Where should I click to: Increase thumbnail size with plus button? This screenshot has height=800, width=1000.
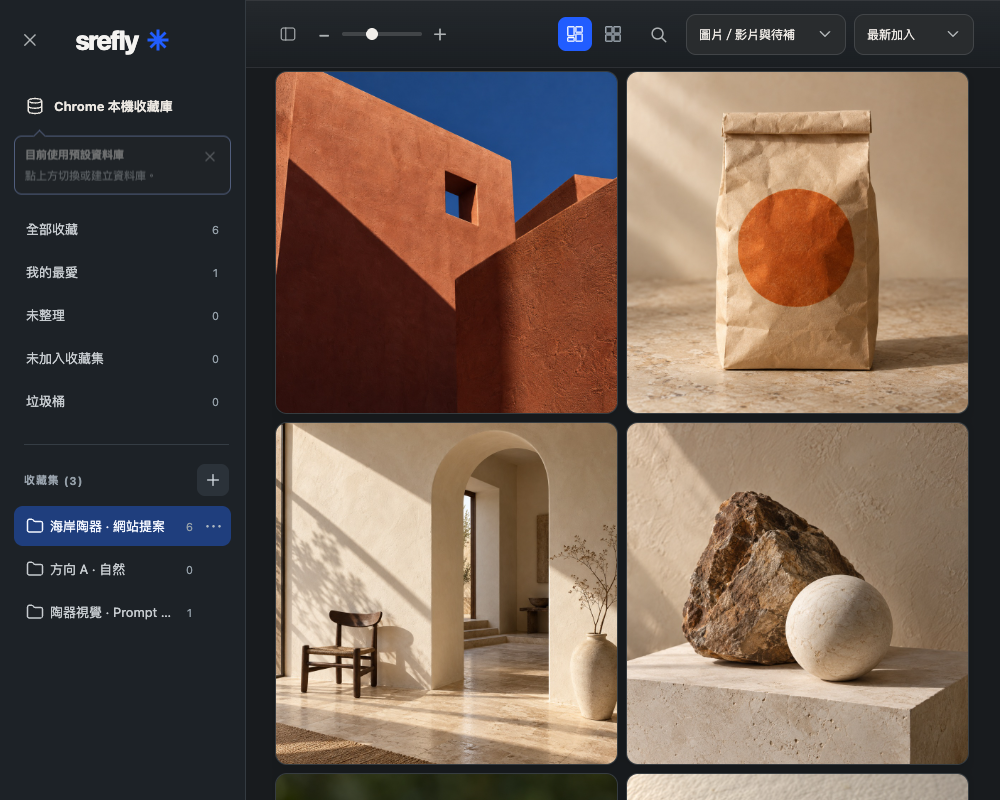point(440,34)
